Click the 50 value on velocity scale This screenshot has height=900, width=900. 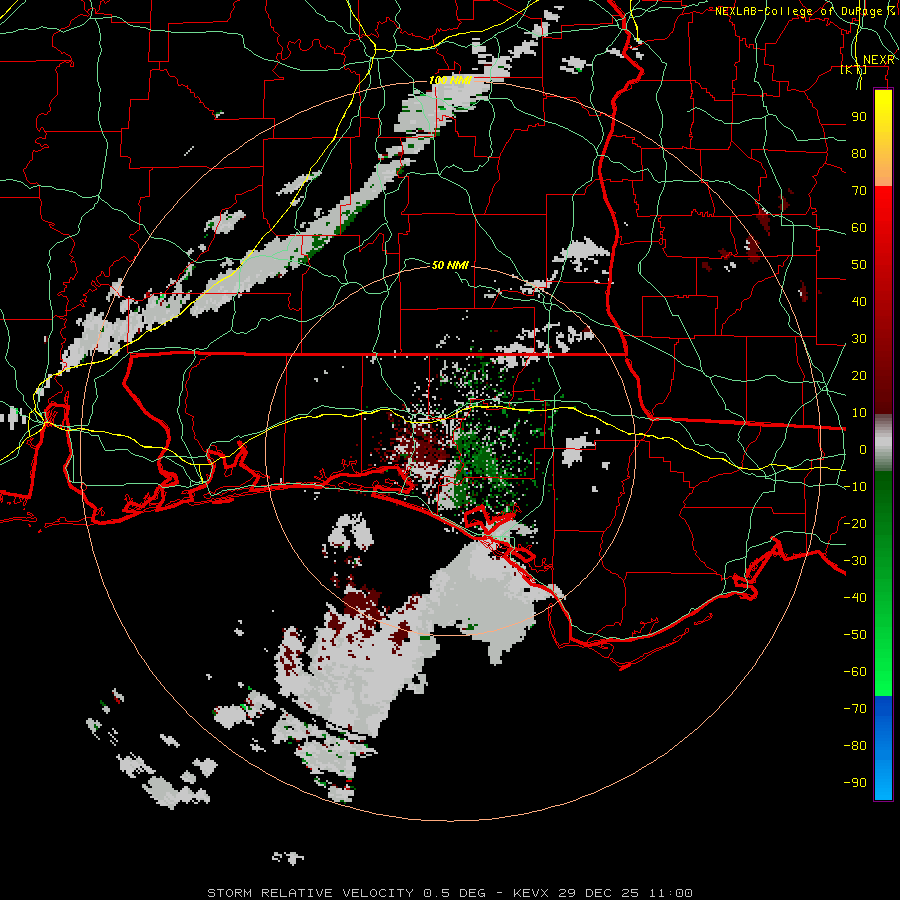pyautogui.click(x=859, y=265)
